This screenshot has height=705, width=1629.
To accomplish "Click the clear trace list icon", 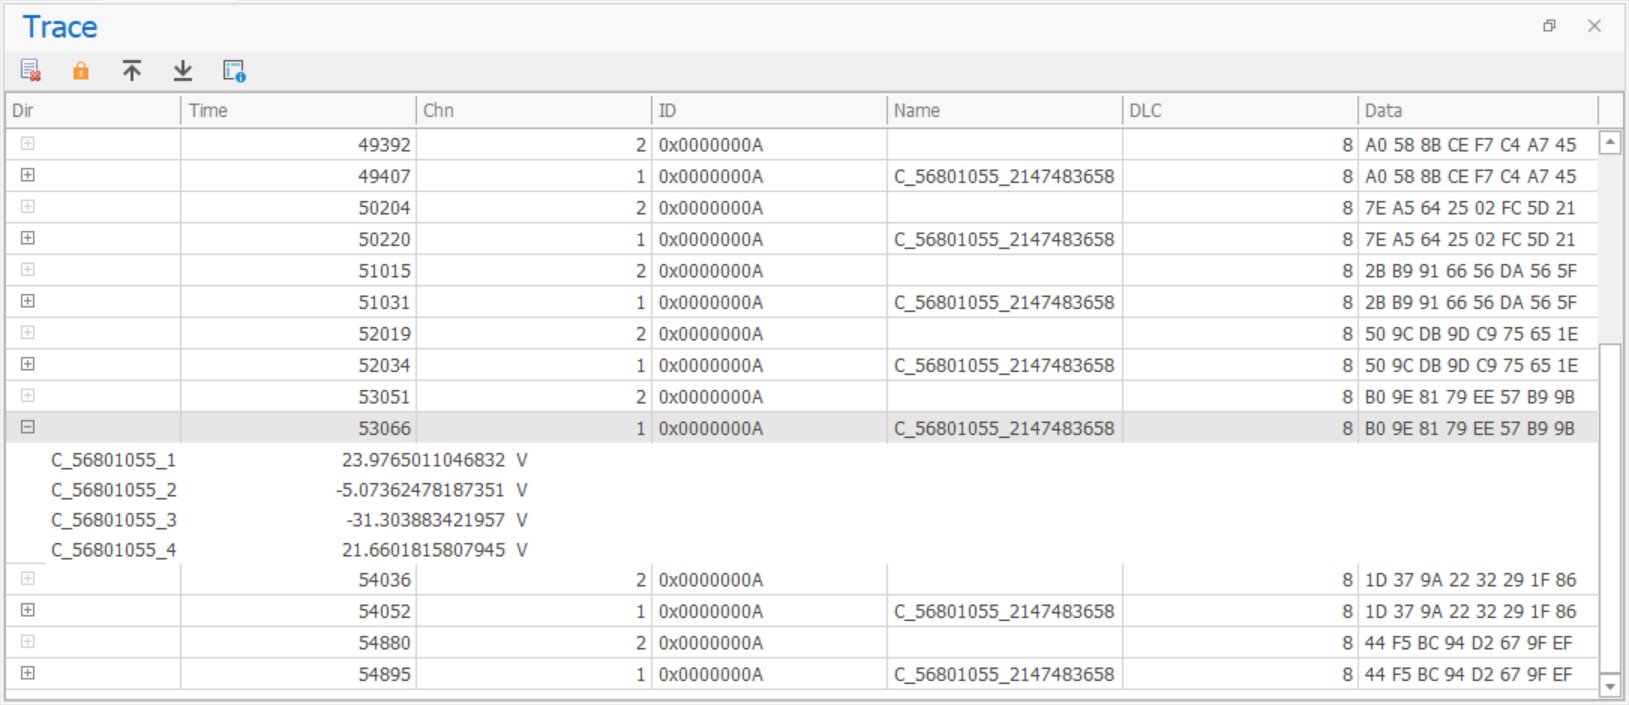I will (x=30, y=70).
